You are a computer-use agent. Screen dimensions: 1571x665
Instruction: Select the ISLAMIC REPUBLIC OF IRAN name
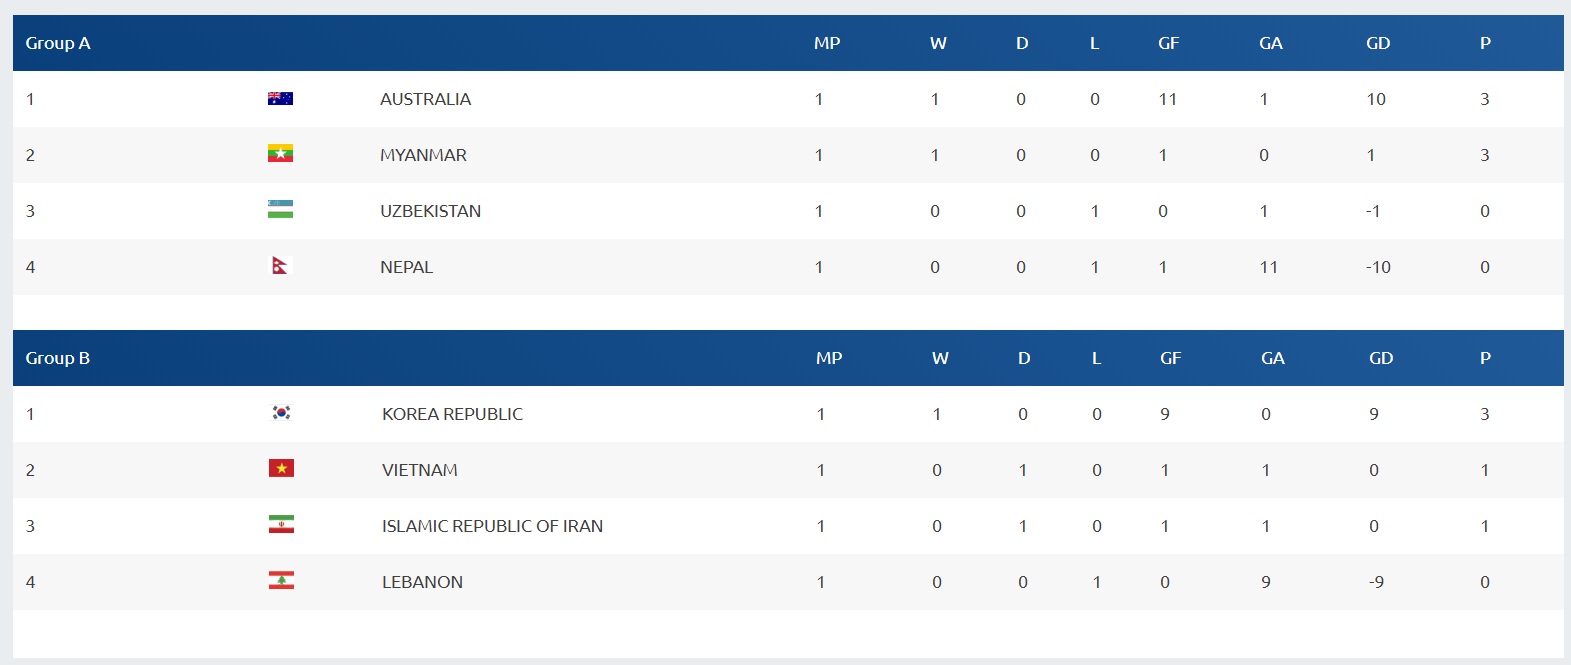(492, 526)
